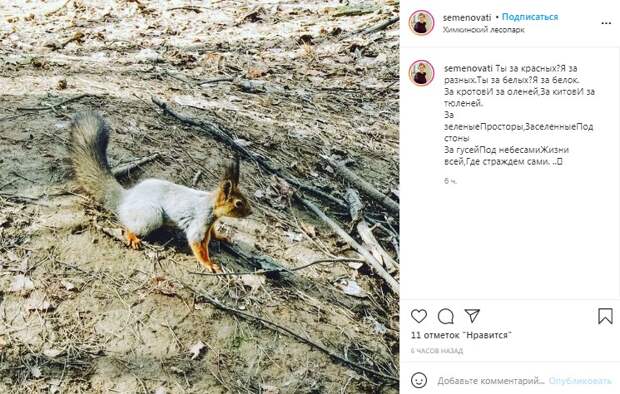
Task: Click the Подписаться follow link
Action: click(x=530, y=17)
